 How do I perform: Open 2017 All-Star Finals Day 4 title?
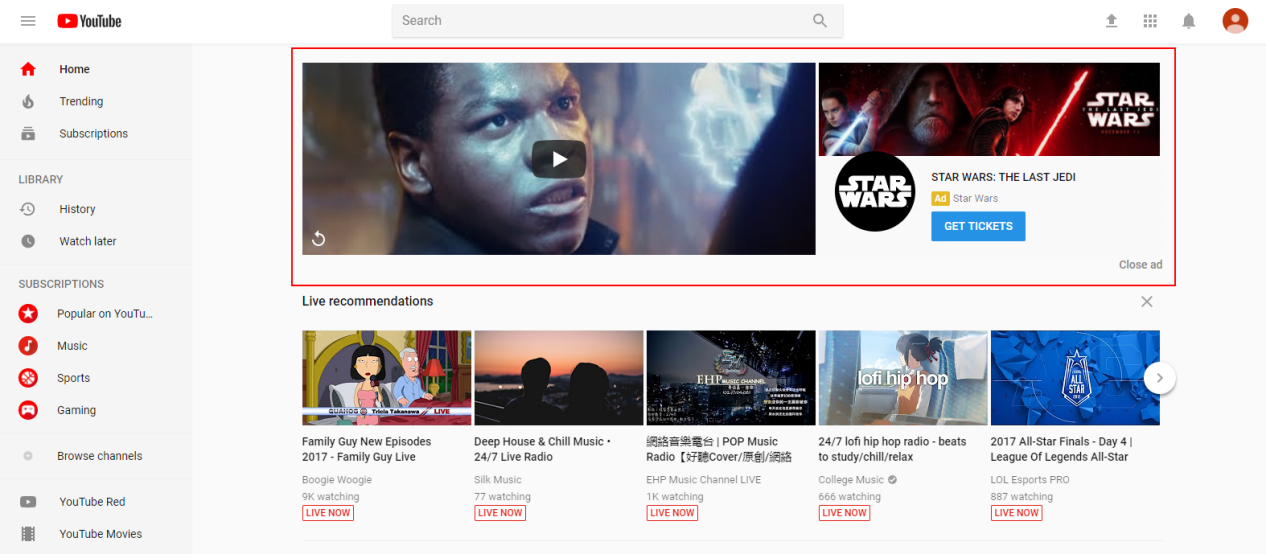[x=1061, y=449]
